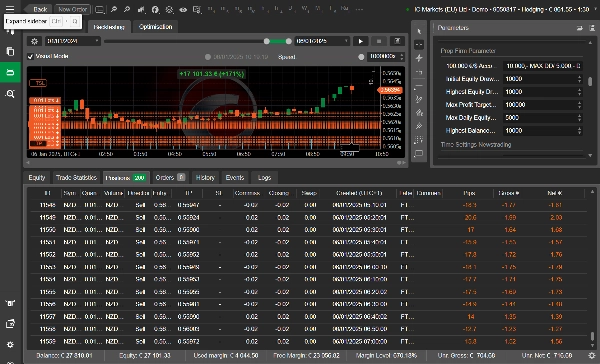Click the sidebar icon above the gear

pos(10,324)
